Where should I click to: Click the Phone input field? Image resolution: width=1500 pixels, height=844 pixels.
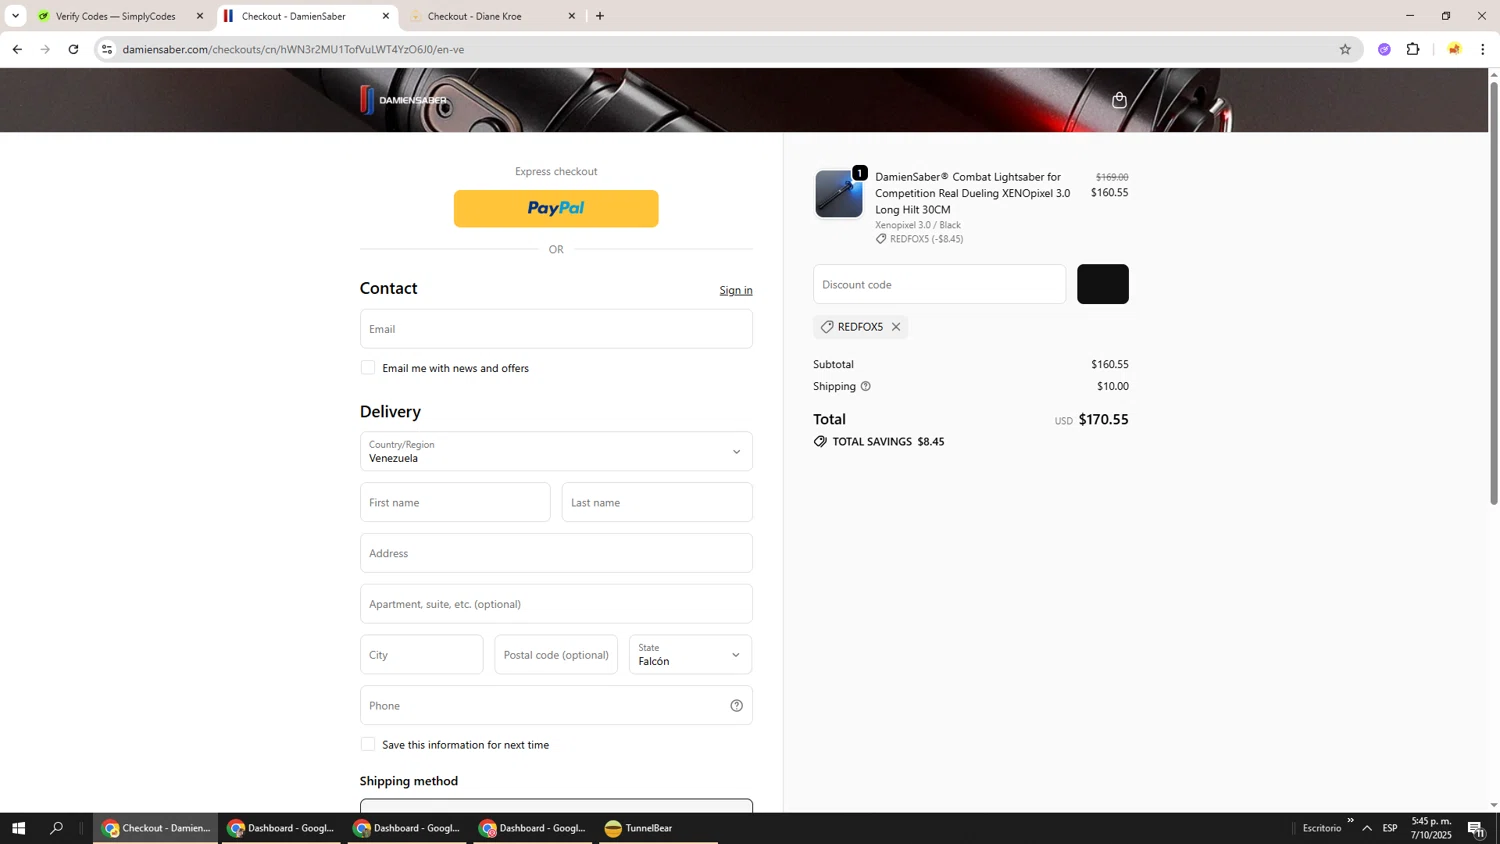click(x=556, y=706)
